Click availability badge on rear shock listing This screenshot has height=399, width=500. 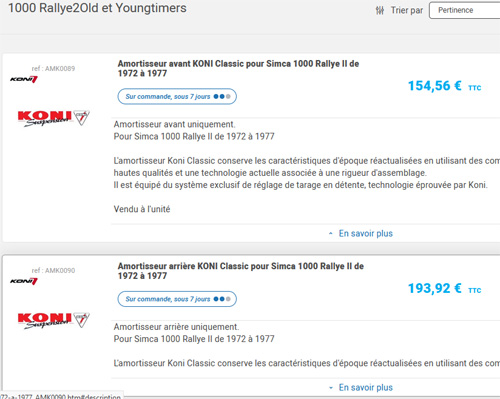(177, 299)
